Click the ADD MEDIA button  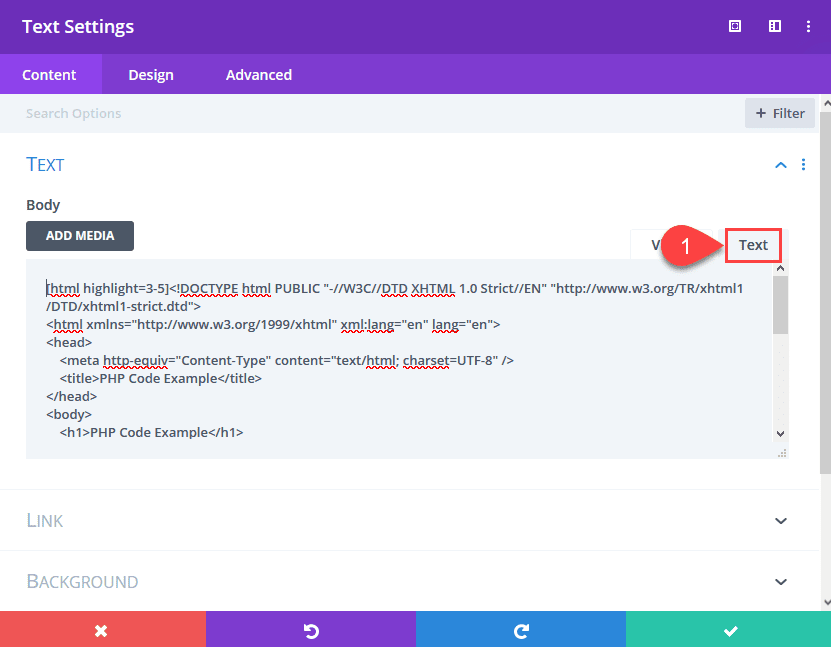pos(79,236)
